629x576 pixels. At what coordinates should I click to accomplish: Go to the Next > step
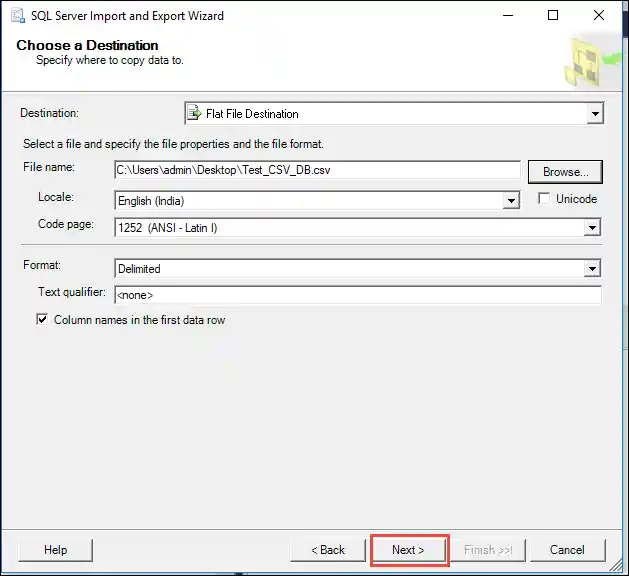point(408,550)
